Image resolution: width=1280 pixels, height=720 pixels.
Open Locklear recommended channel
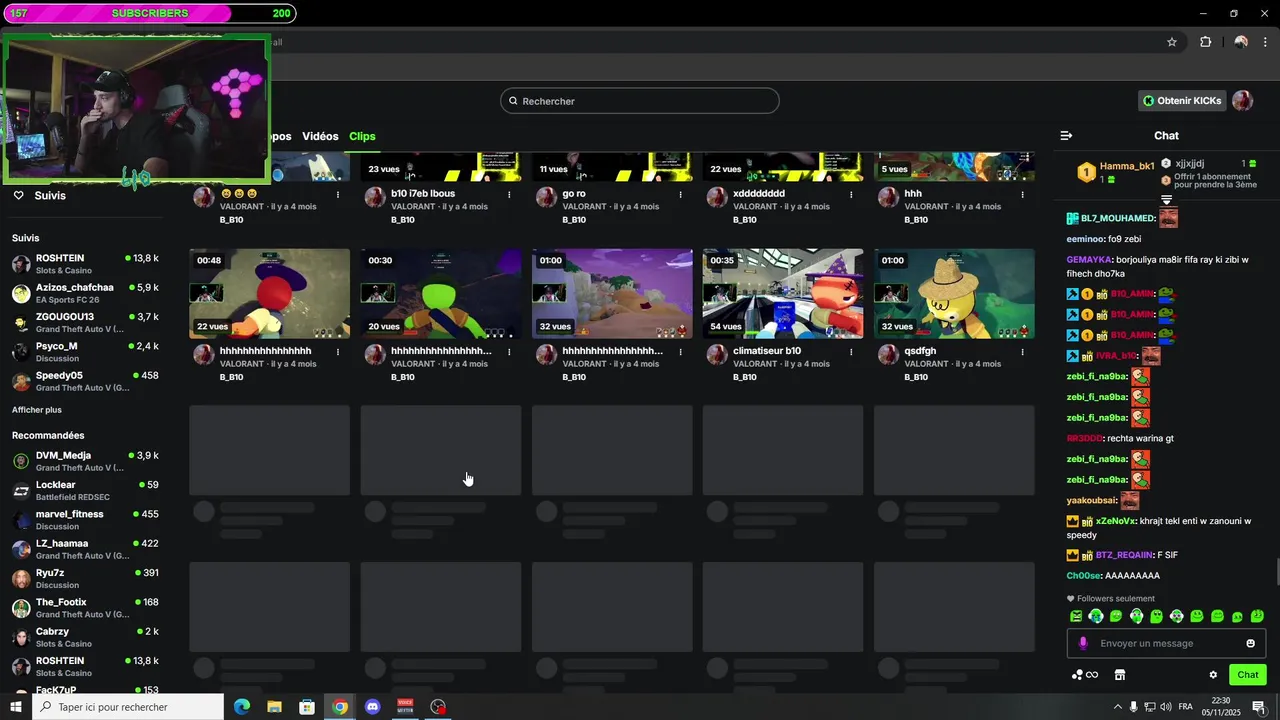pos(85,490)
